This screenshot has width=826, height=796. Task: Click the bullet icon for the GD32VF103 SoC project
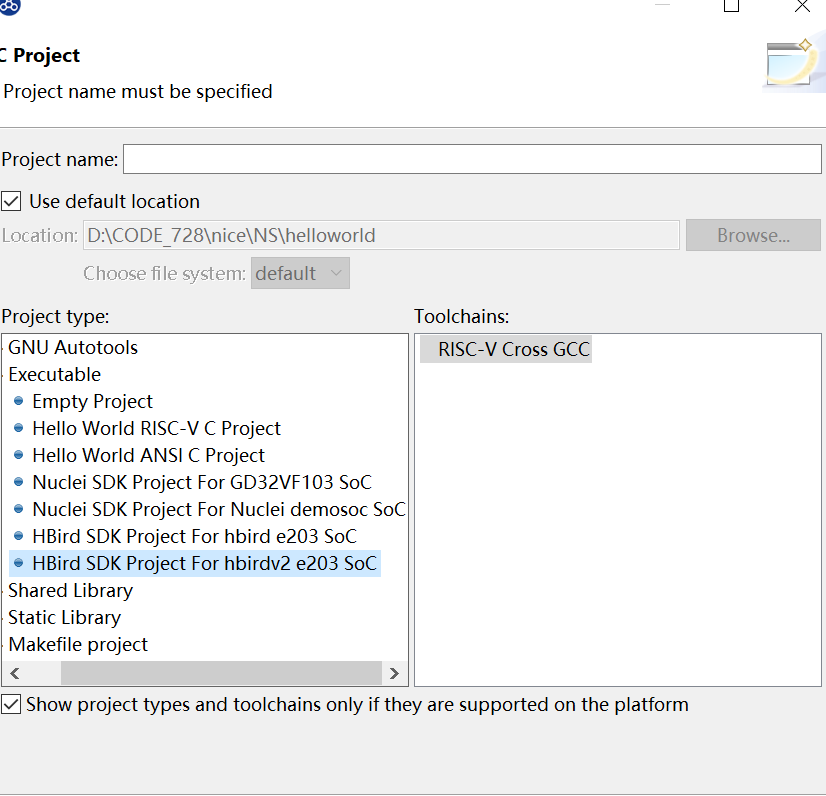tap(18, 482)
